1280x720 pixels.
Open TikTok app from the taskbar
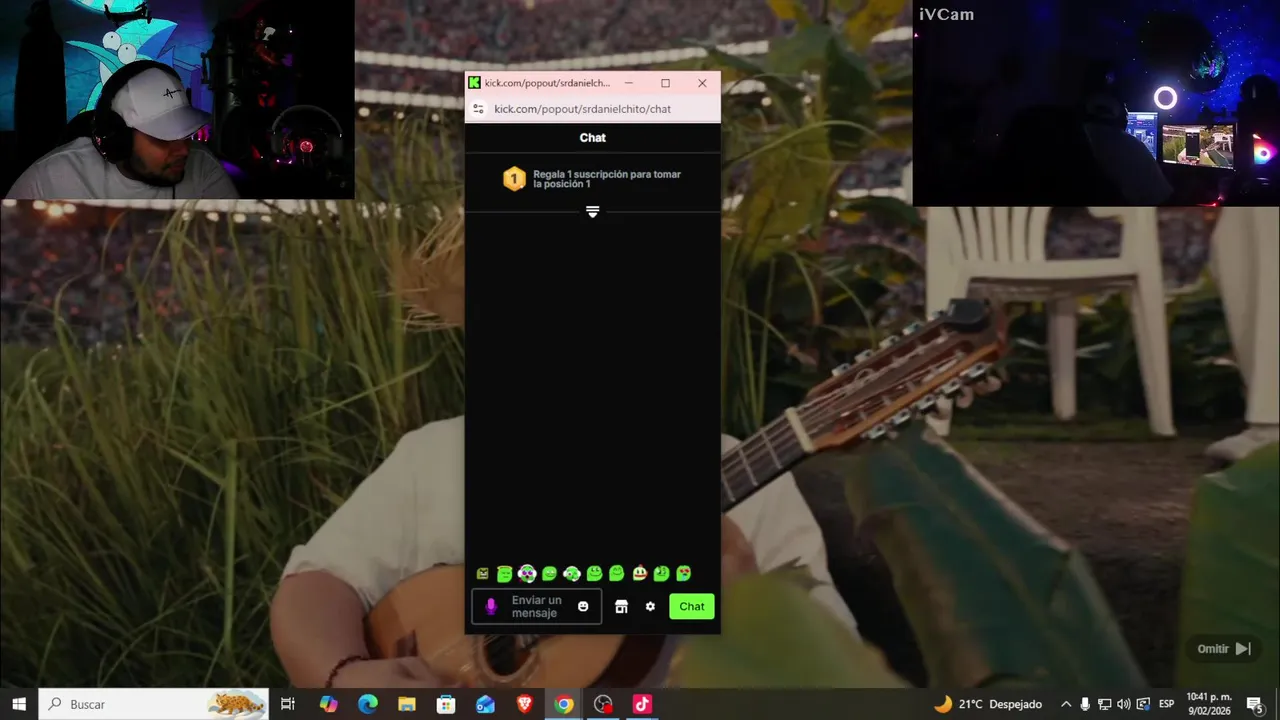pos(642,704)
